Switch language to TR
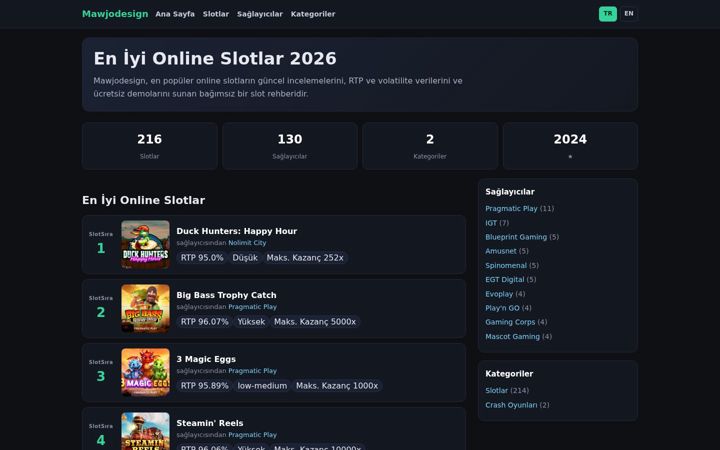The height and width of the screenshot is (450, 720). 608,14
